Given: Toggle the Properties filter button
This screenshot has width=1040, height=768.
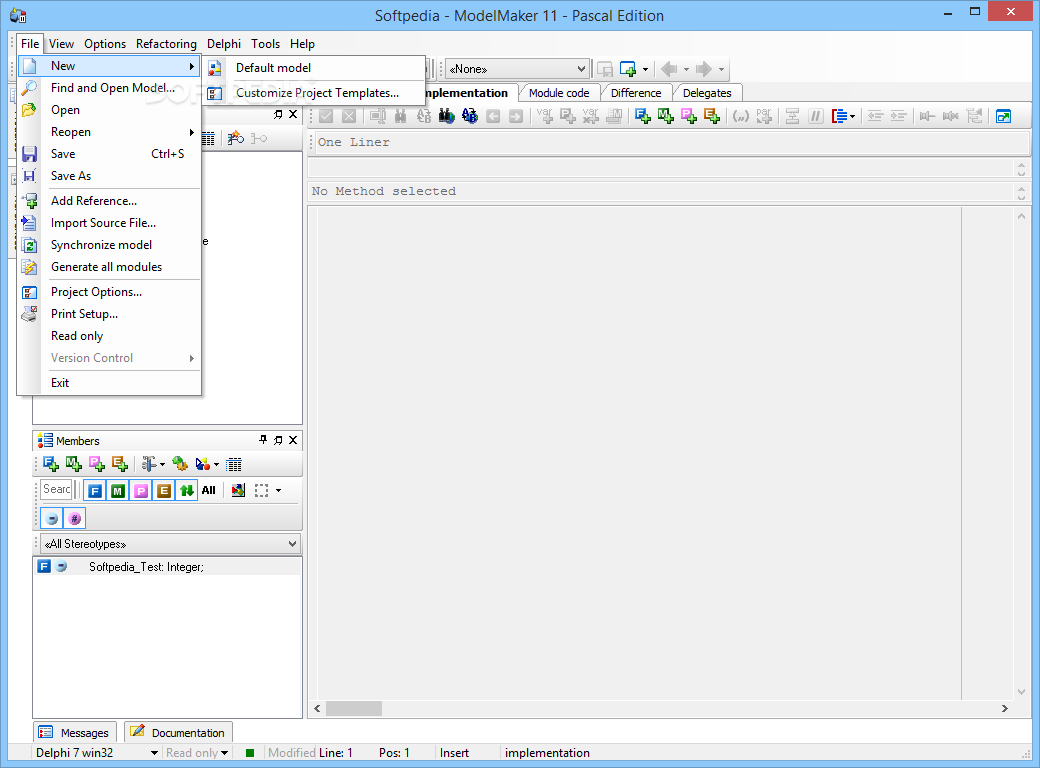Looking at the screenshot, I should [141, 491].
